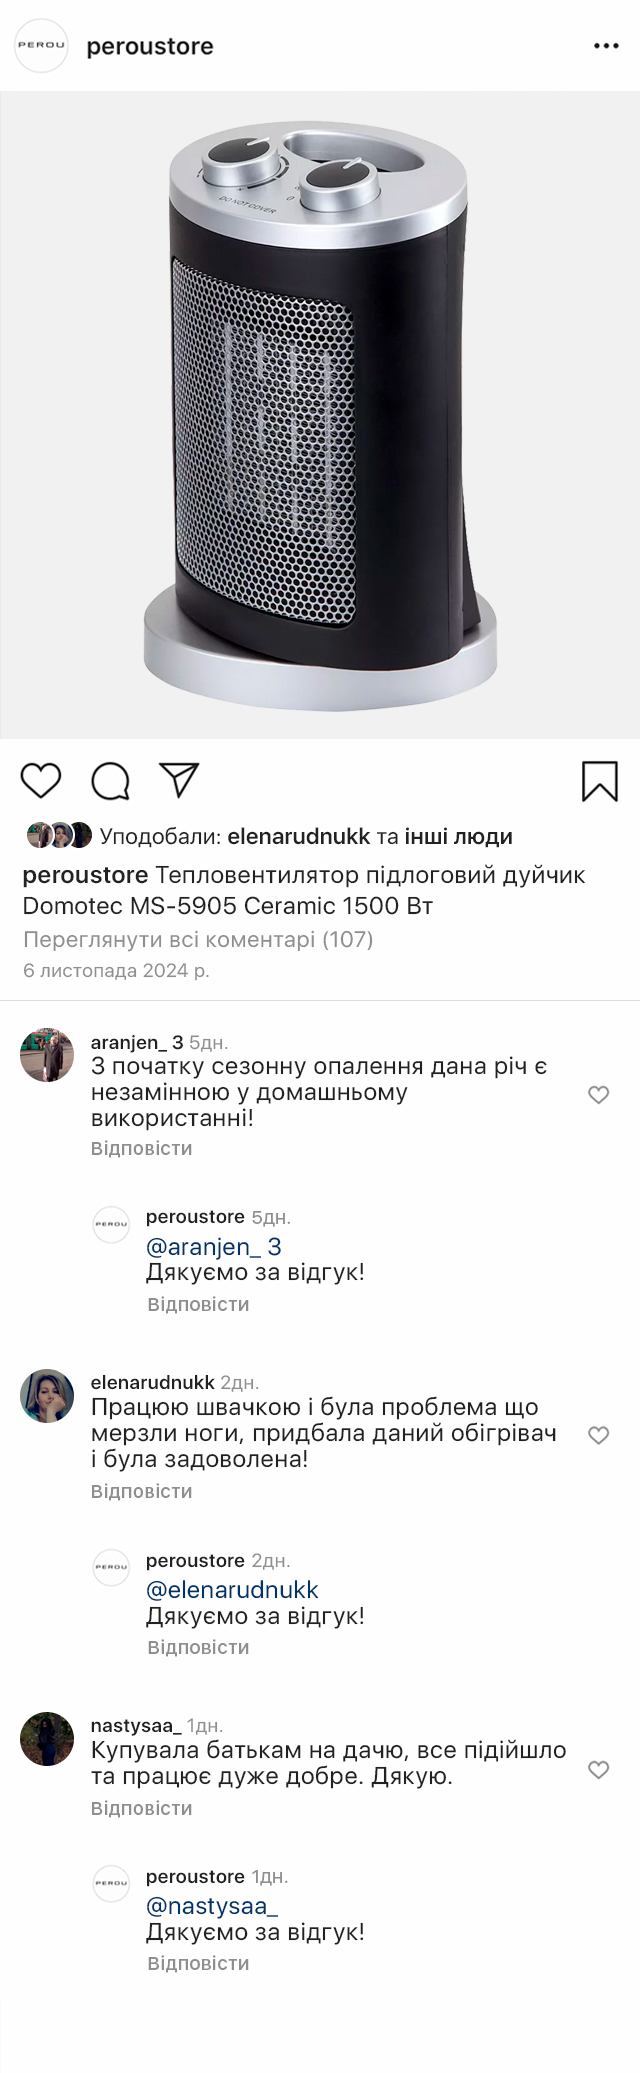Open nastysaa_'s commenter avatar

(x=47, y=1738)
